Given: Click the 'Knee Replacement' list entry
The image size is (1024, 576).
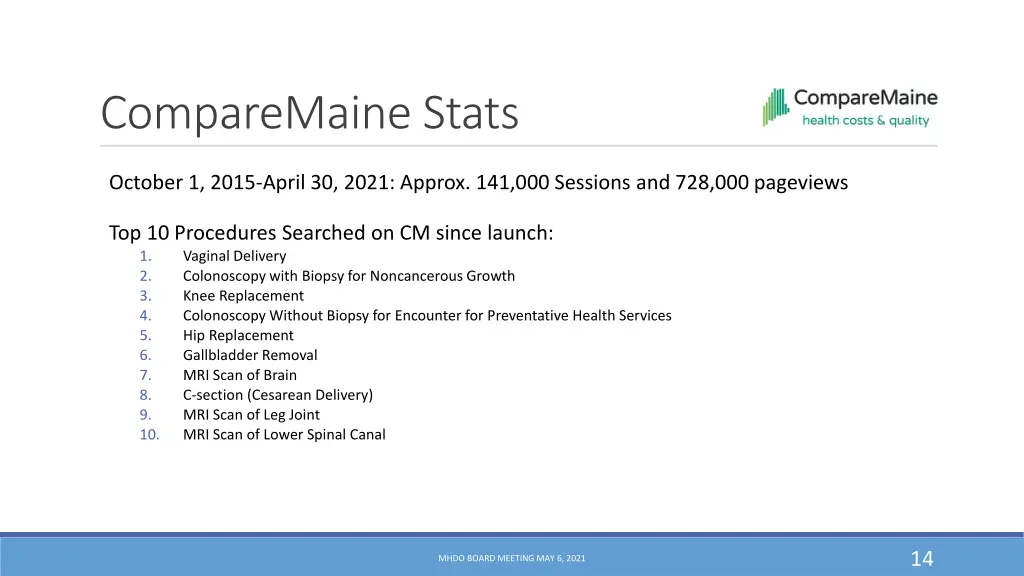Looking at the screenshot, I should click(x=243, y=296).
